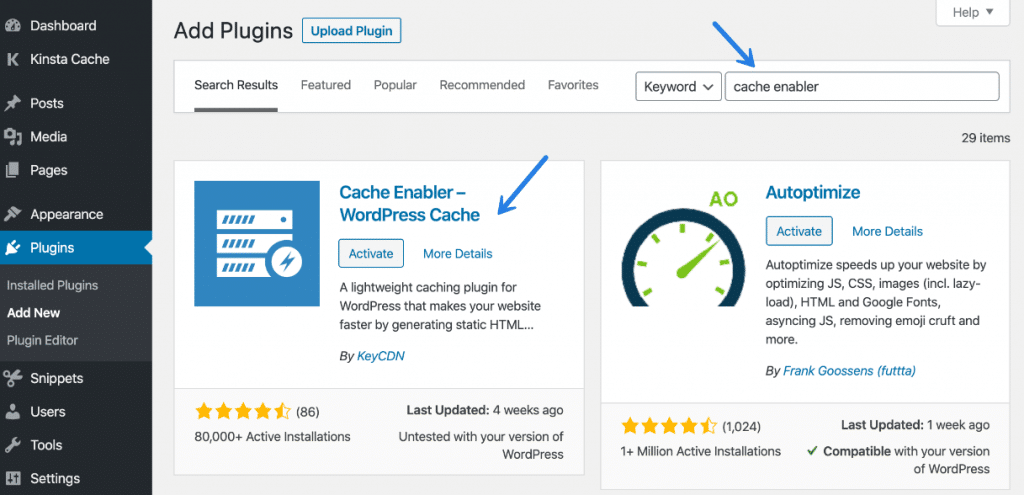Viewport: 1024px width, 495px height.
Task: Click Last Updated: 1 week ago text
Action: click(915, 425)
